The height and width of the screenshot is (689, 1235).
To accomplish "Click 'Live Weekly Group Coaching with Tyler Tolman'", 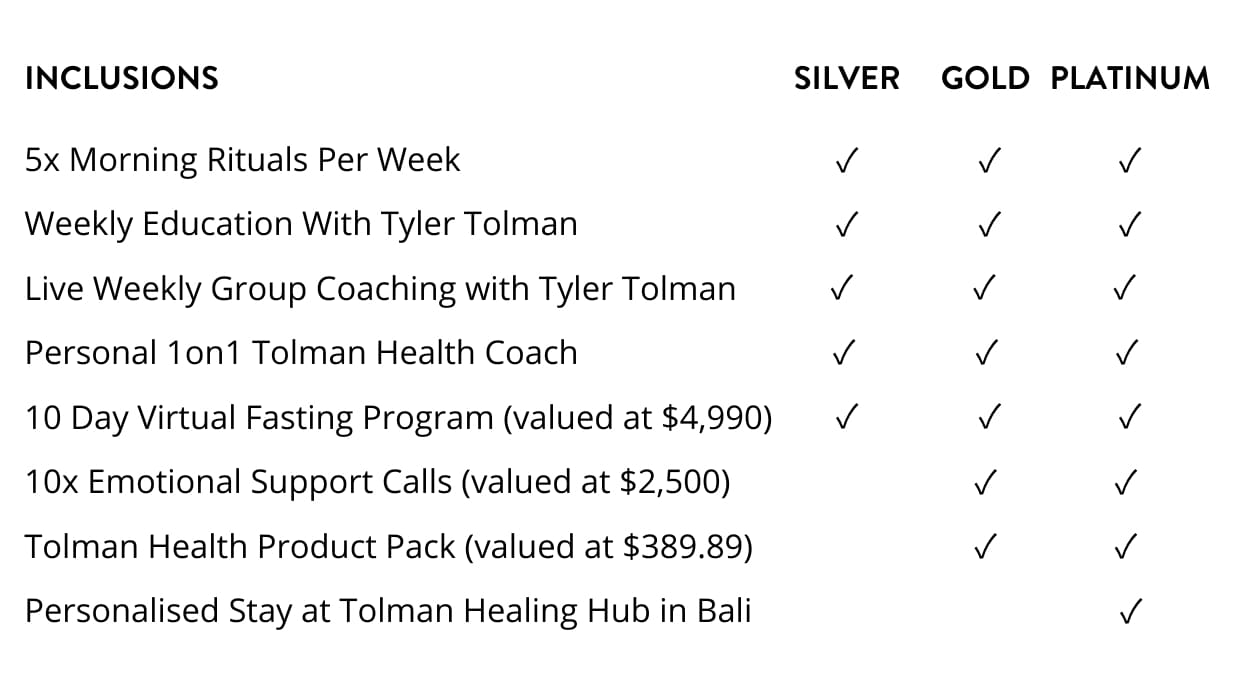I will tap(380, 290).
